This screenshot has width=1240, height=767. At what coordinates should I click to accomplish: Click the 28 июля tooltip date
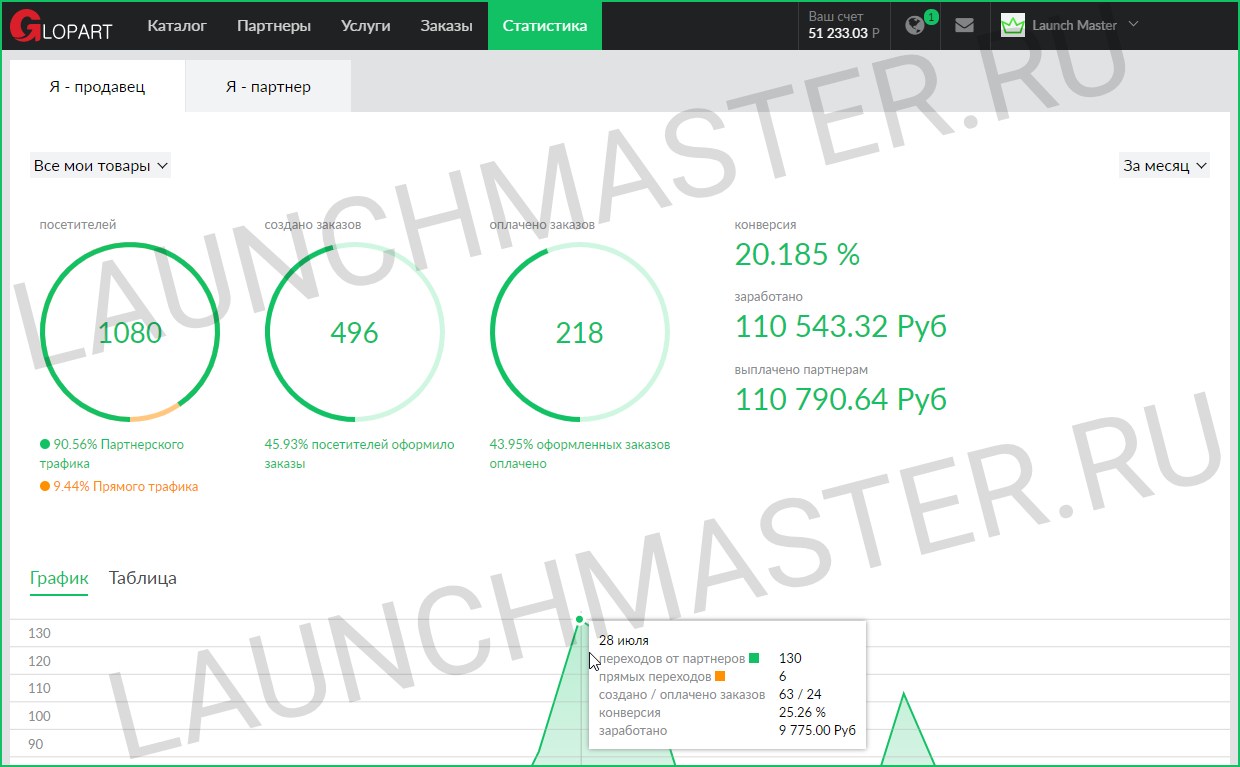(x=624, y=640)
